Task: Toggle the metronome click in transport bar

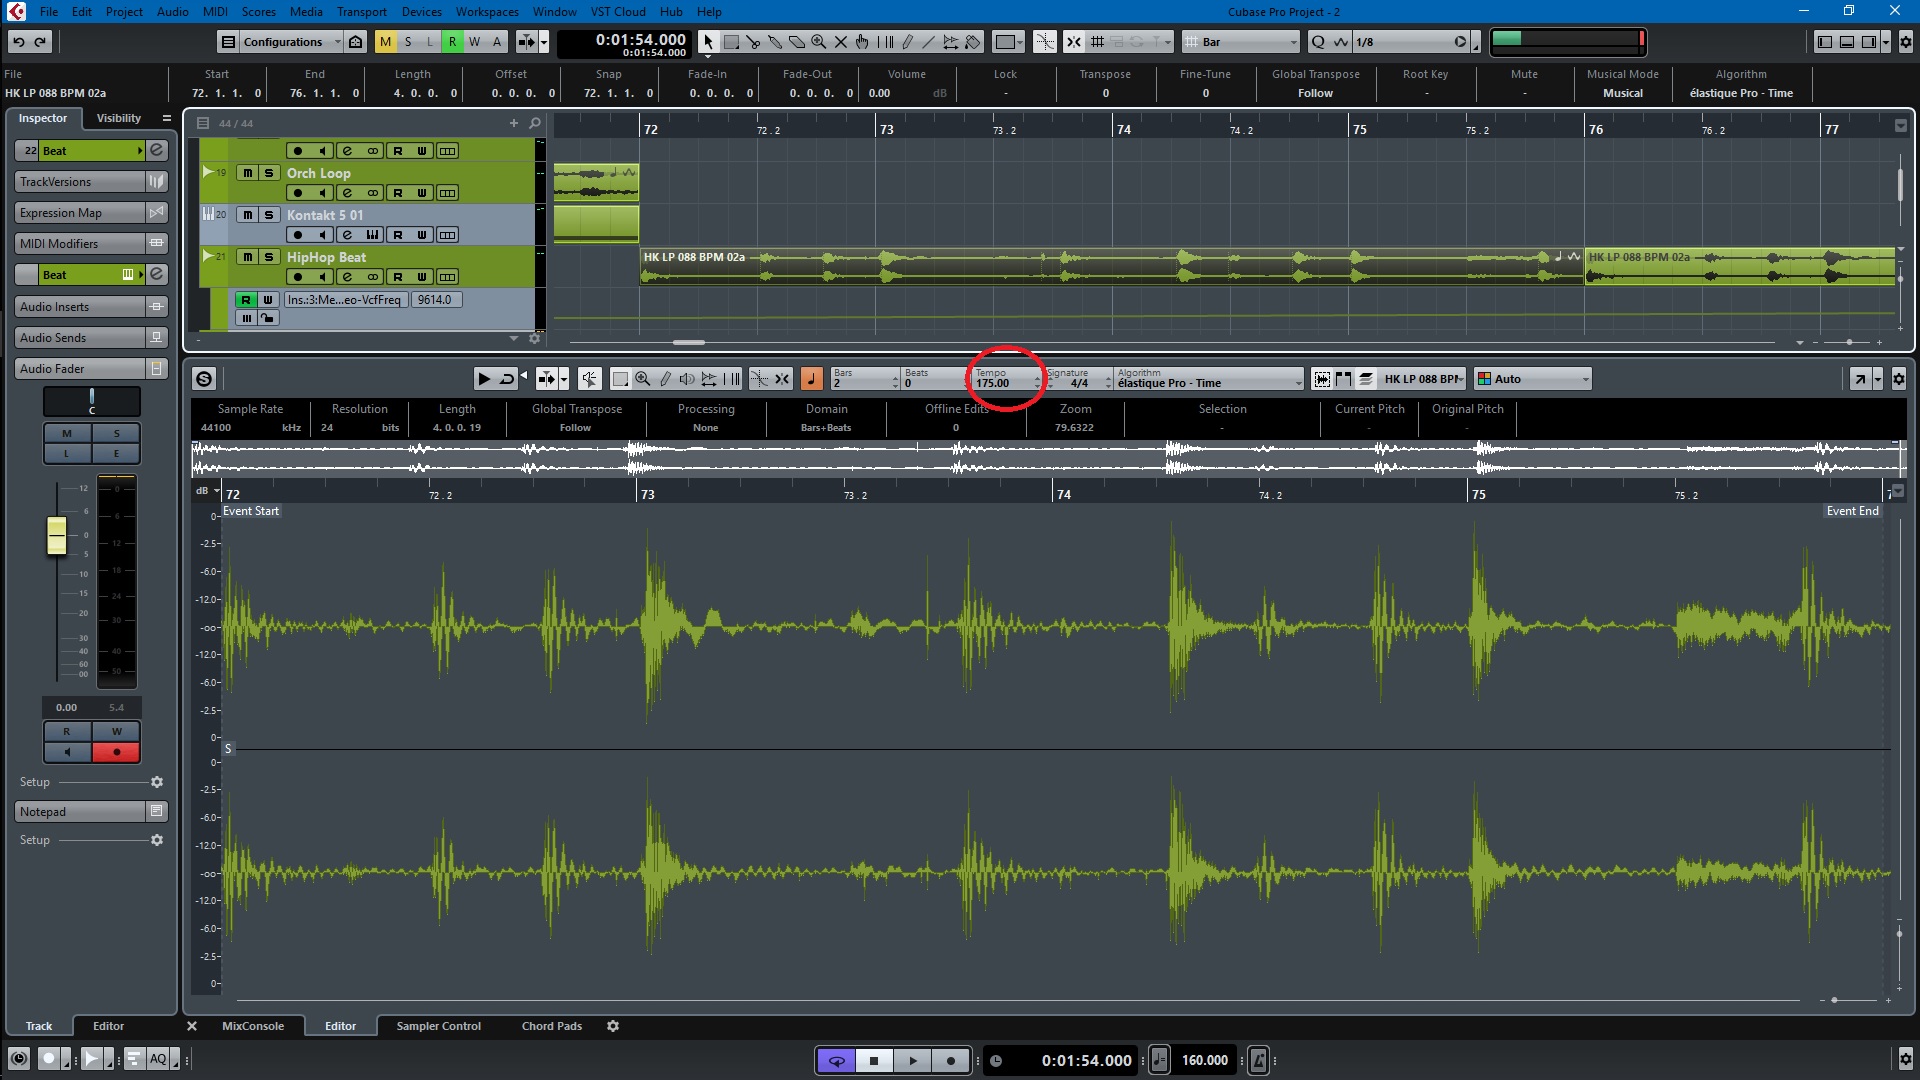Action: (1259, 1061)
